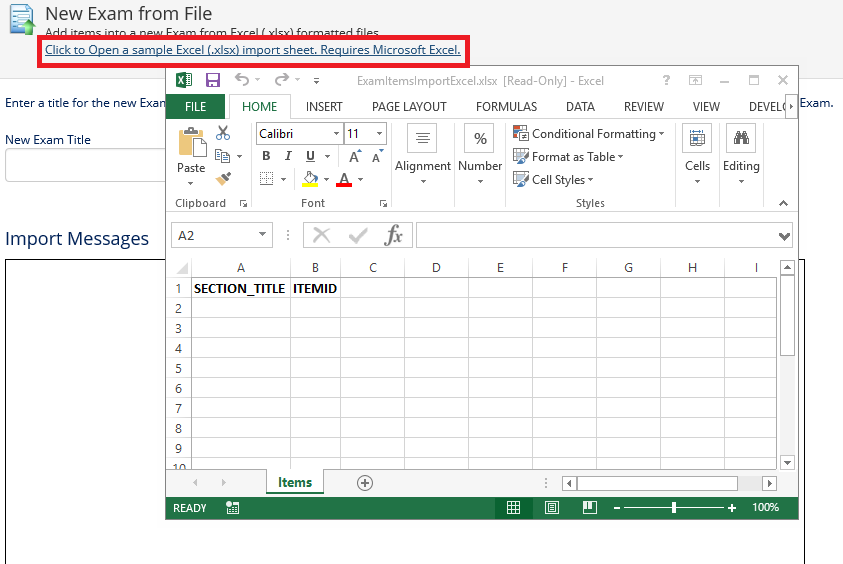This screenshot has width=843, height=564.
Task: Open the Name Box dropdown arrow
Action: 263,235
